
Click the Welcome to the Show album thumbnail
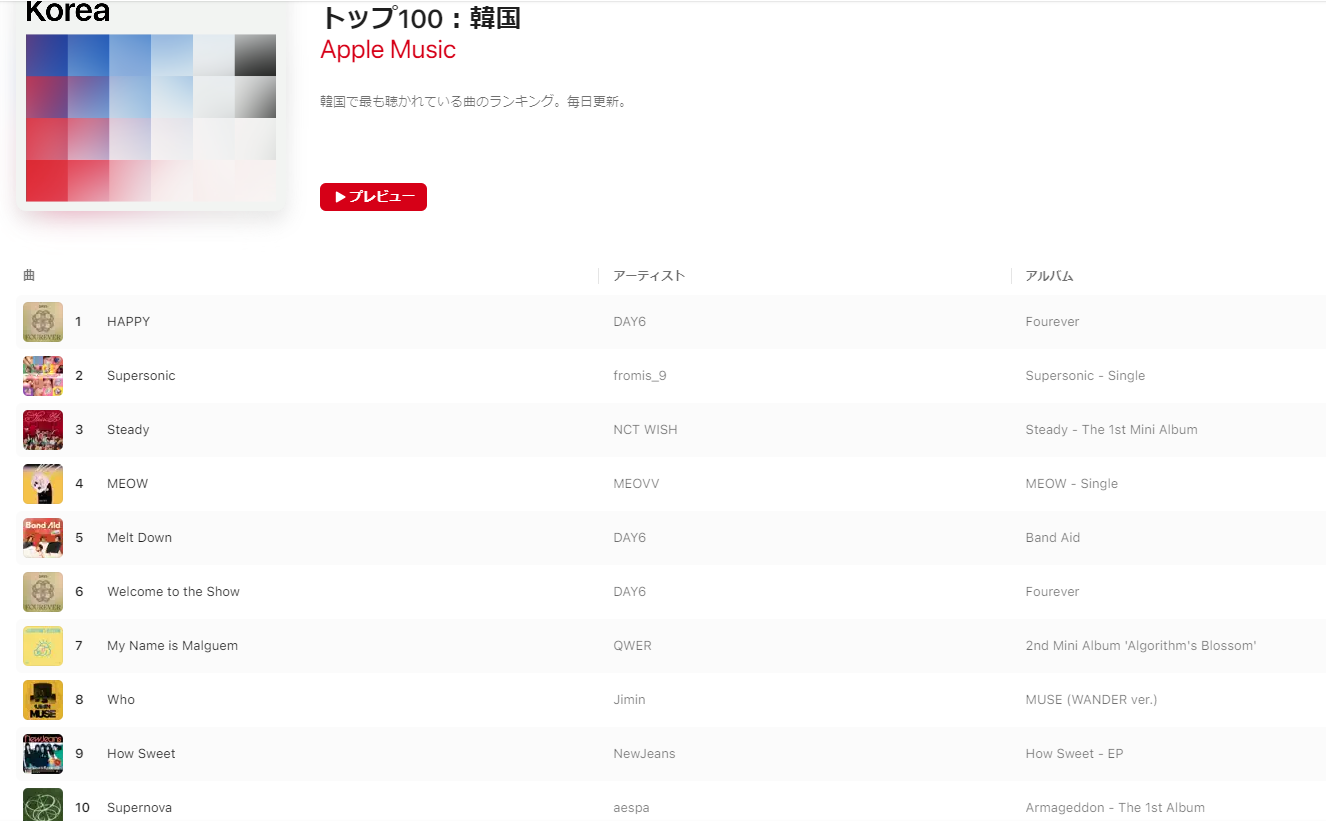pyautogui.click(x=43, y=592)
